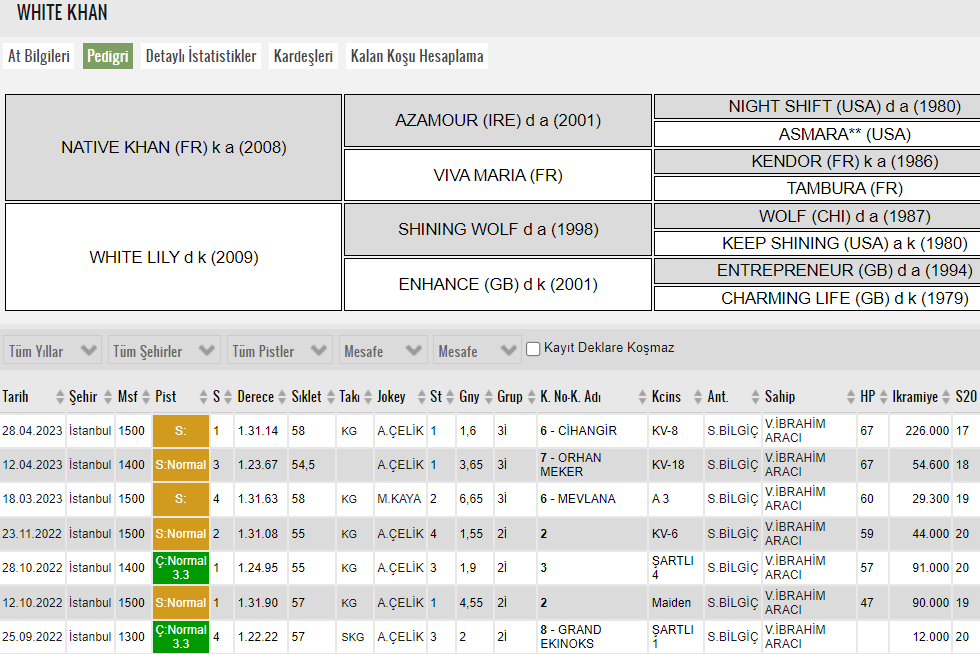Click VIVA MARIA (FR) pedigree cell
Image resolution: width=980 pixels, height=654 pixels.
[498, 175]
